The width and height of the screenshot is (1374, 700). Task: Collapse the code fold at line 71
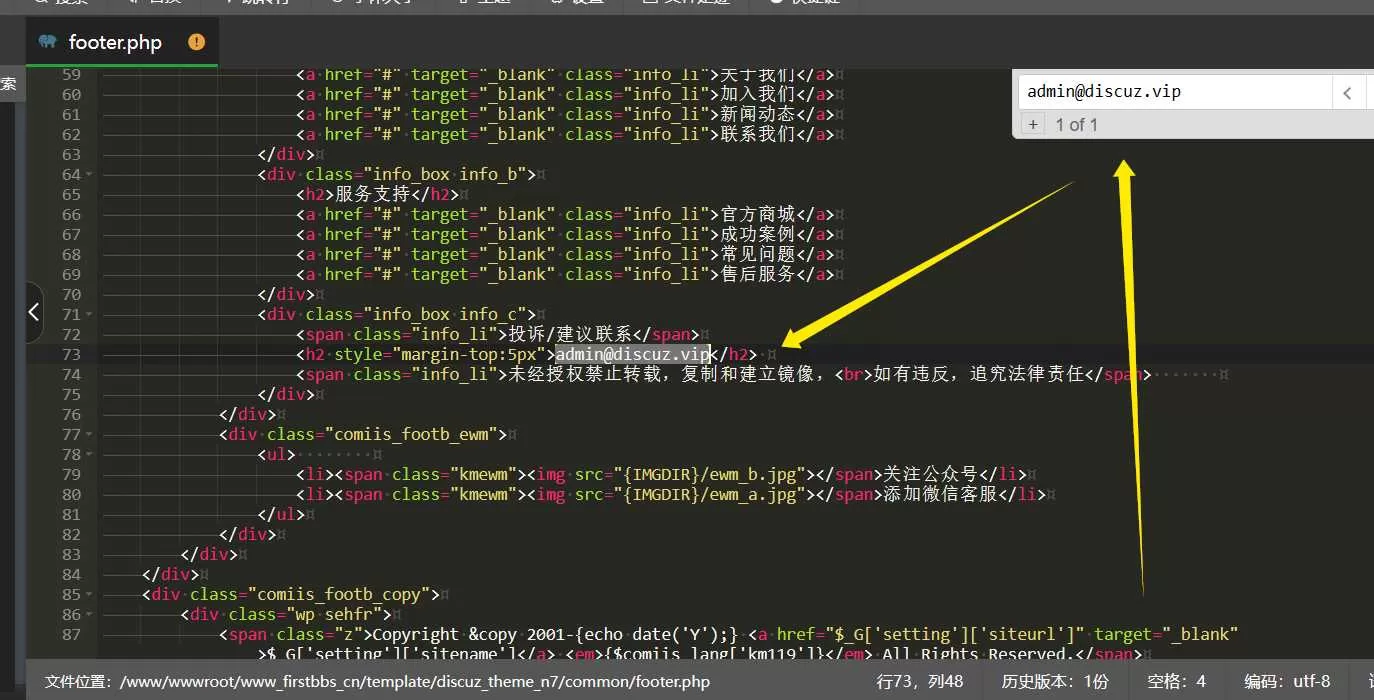click(x=90, y=315)
